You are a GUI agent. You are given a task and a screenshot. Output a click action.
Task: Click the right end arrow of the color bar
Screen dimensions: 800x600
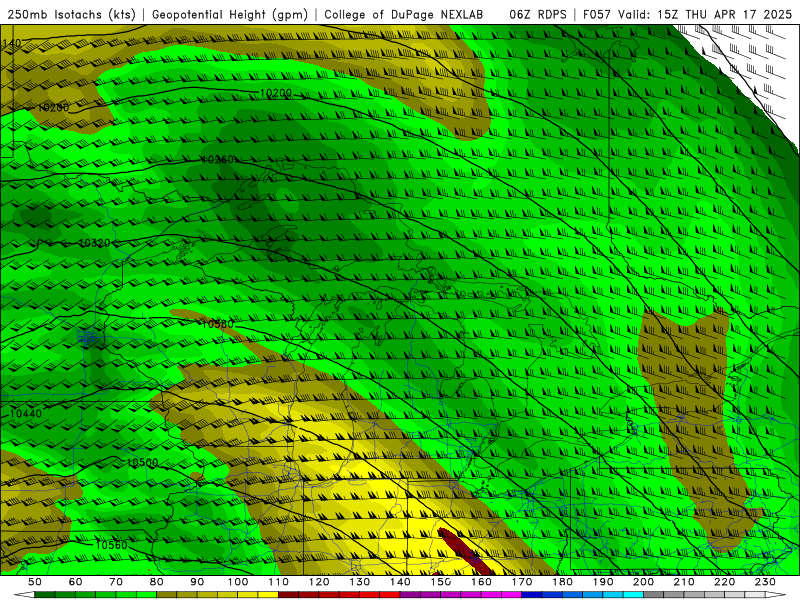(776, 595)
